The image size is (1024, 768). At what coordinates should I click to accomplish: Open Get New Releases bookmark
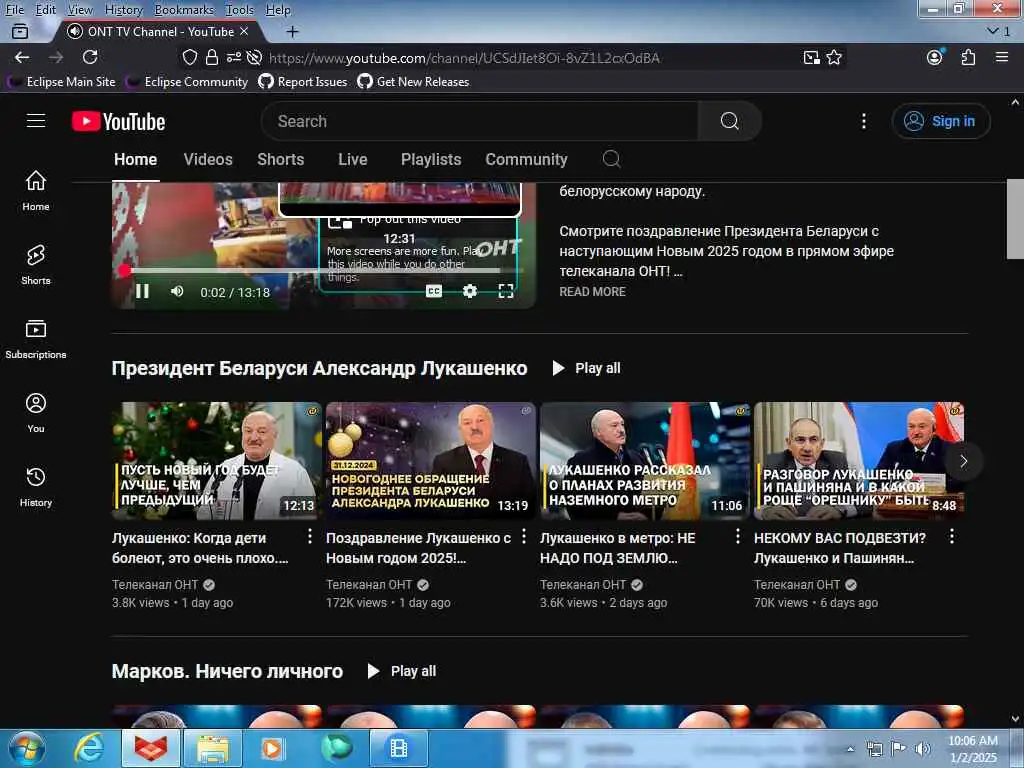point(413,82)
